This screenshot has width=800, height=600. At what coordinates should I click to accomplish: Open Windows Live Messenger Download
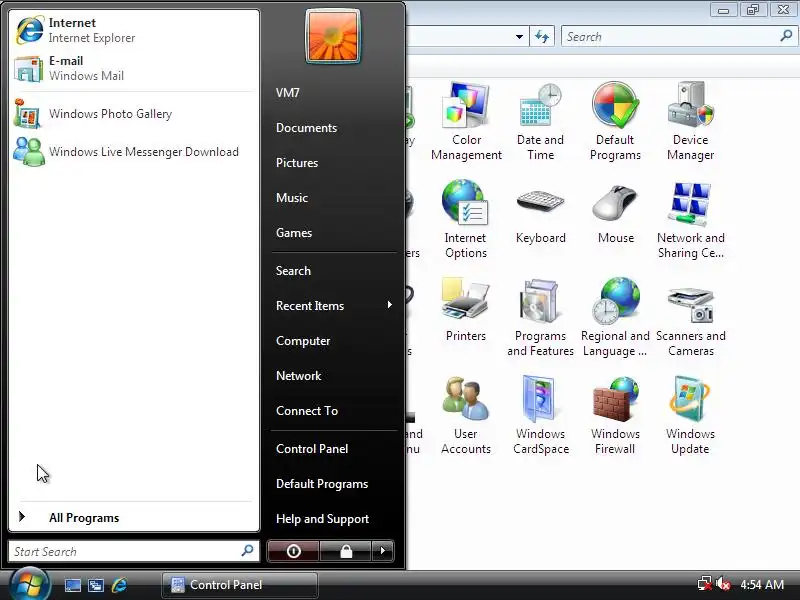tap(134, 152)
